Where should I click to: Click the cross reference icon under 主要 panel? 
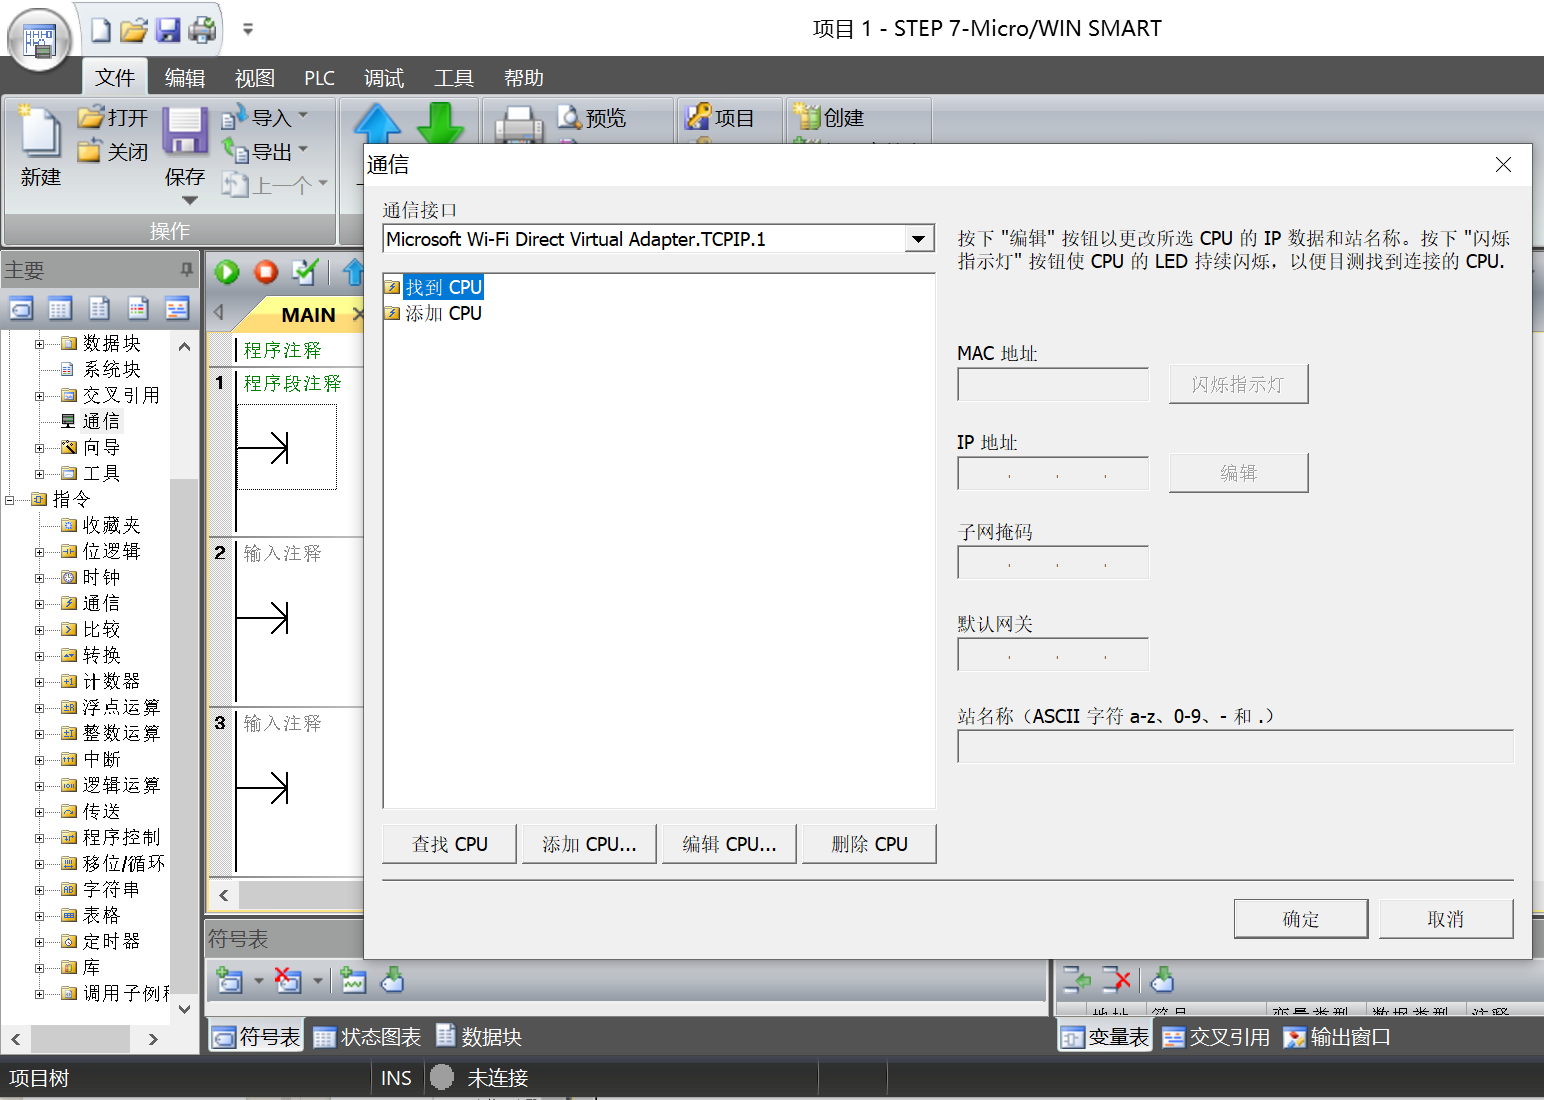pyautogui.click(x=177, y=308)
